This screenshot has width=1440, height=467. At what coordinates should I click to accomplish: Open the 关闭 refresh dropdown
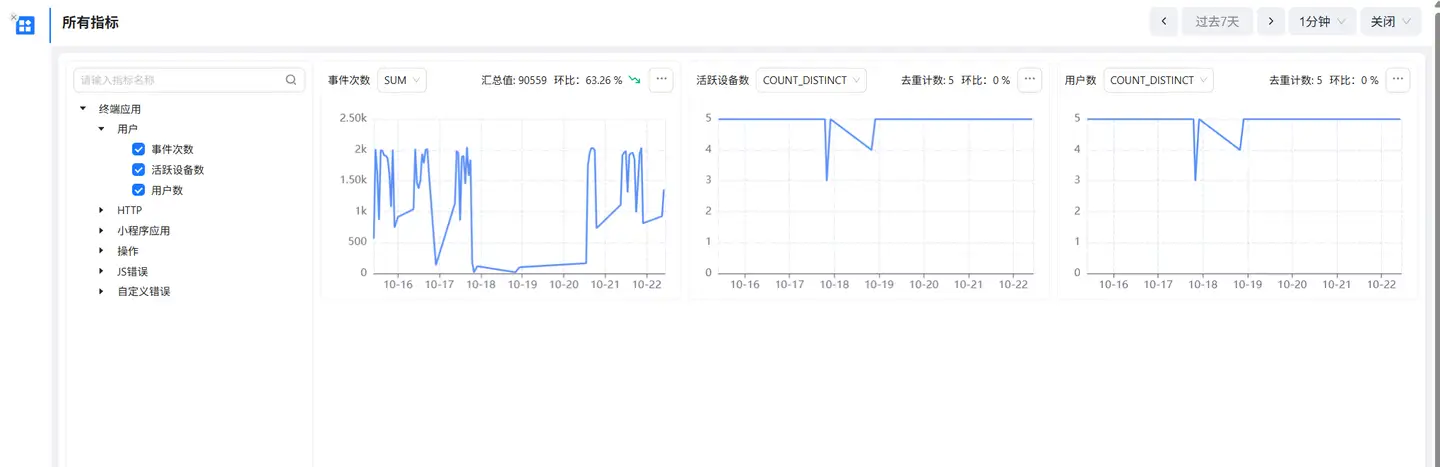tap(1390, 21)
